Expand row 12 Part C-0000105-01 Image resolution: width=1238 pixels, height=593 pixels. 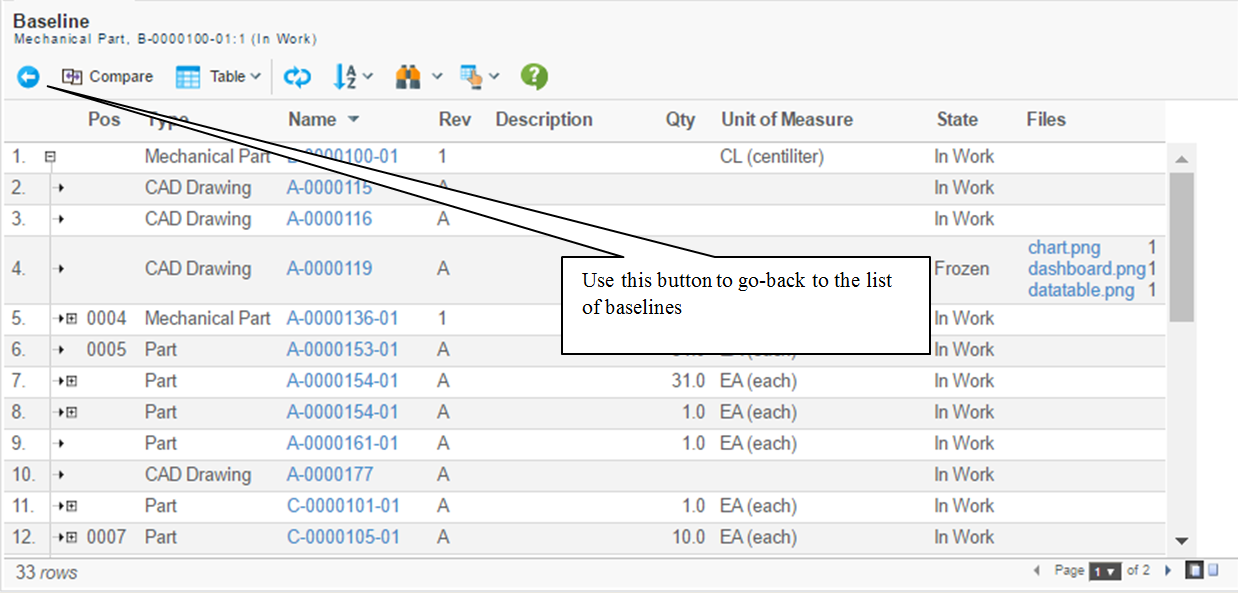71,537
